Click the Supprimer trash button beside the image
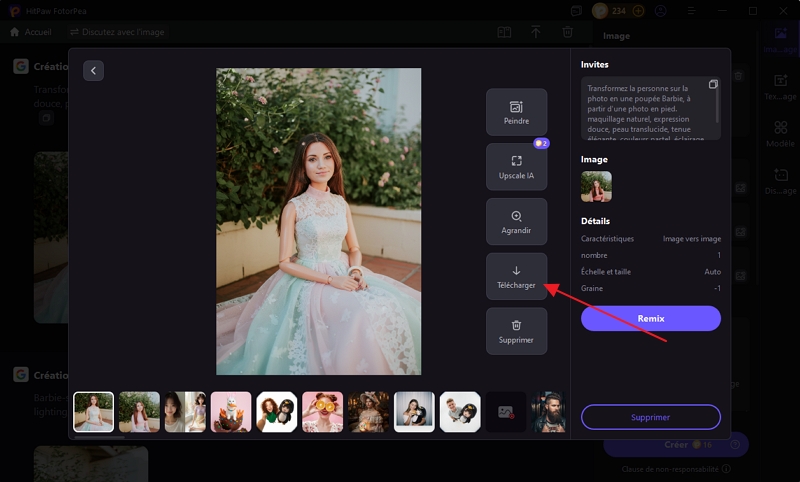Screen dimensions: 800x482 (x=516, y=331)
